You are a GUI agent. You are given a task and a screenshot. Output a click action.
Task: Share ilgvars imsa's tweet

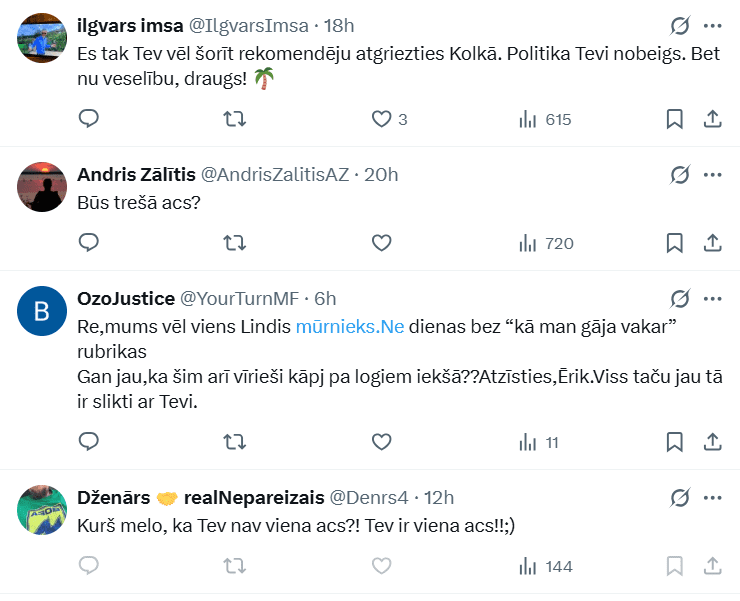[x=713, y=119]
